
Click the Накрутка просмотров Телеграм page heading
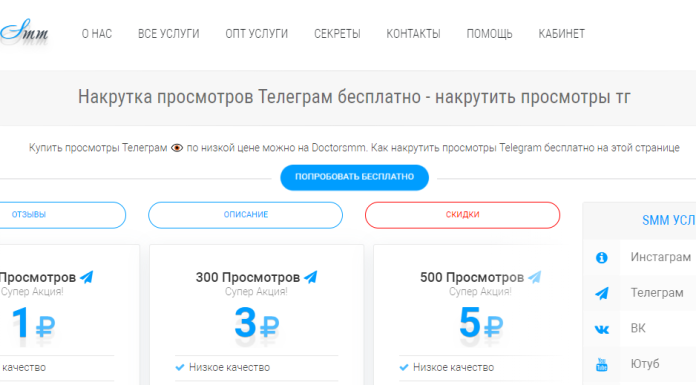click(x=354, y=97)
